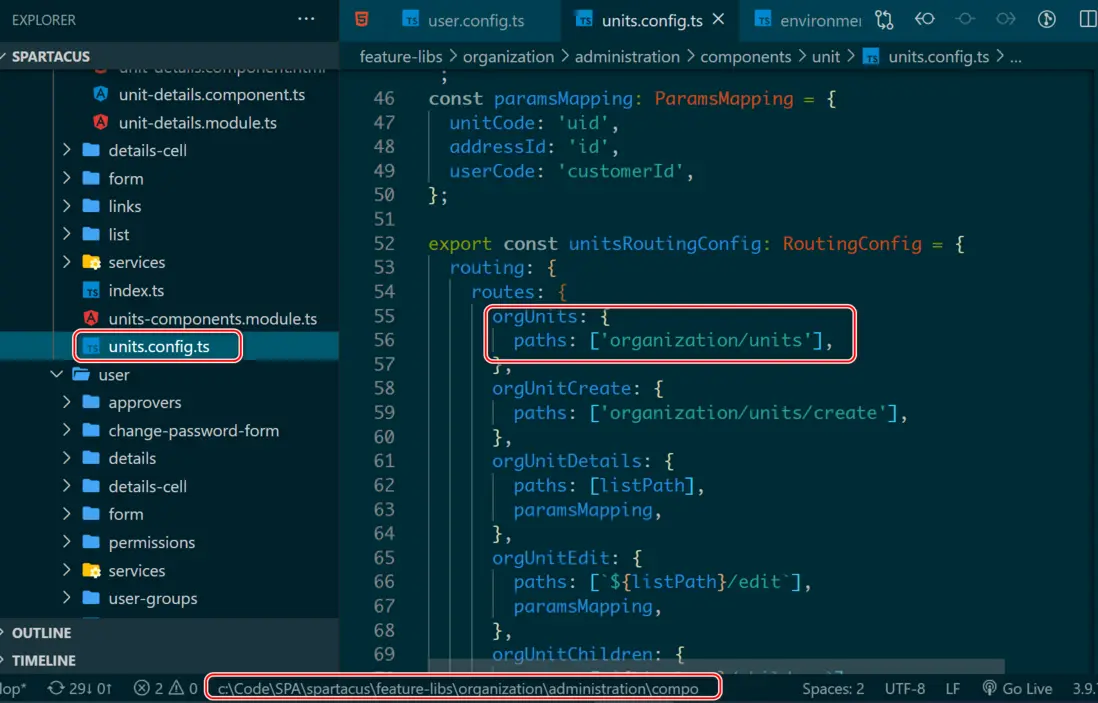Click the file path in the status bar
1098x703 pixels.
(x=459, y=689)
